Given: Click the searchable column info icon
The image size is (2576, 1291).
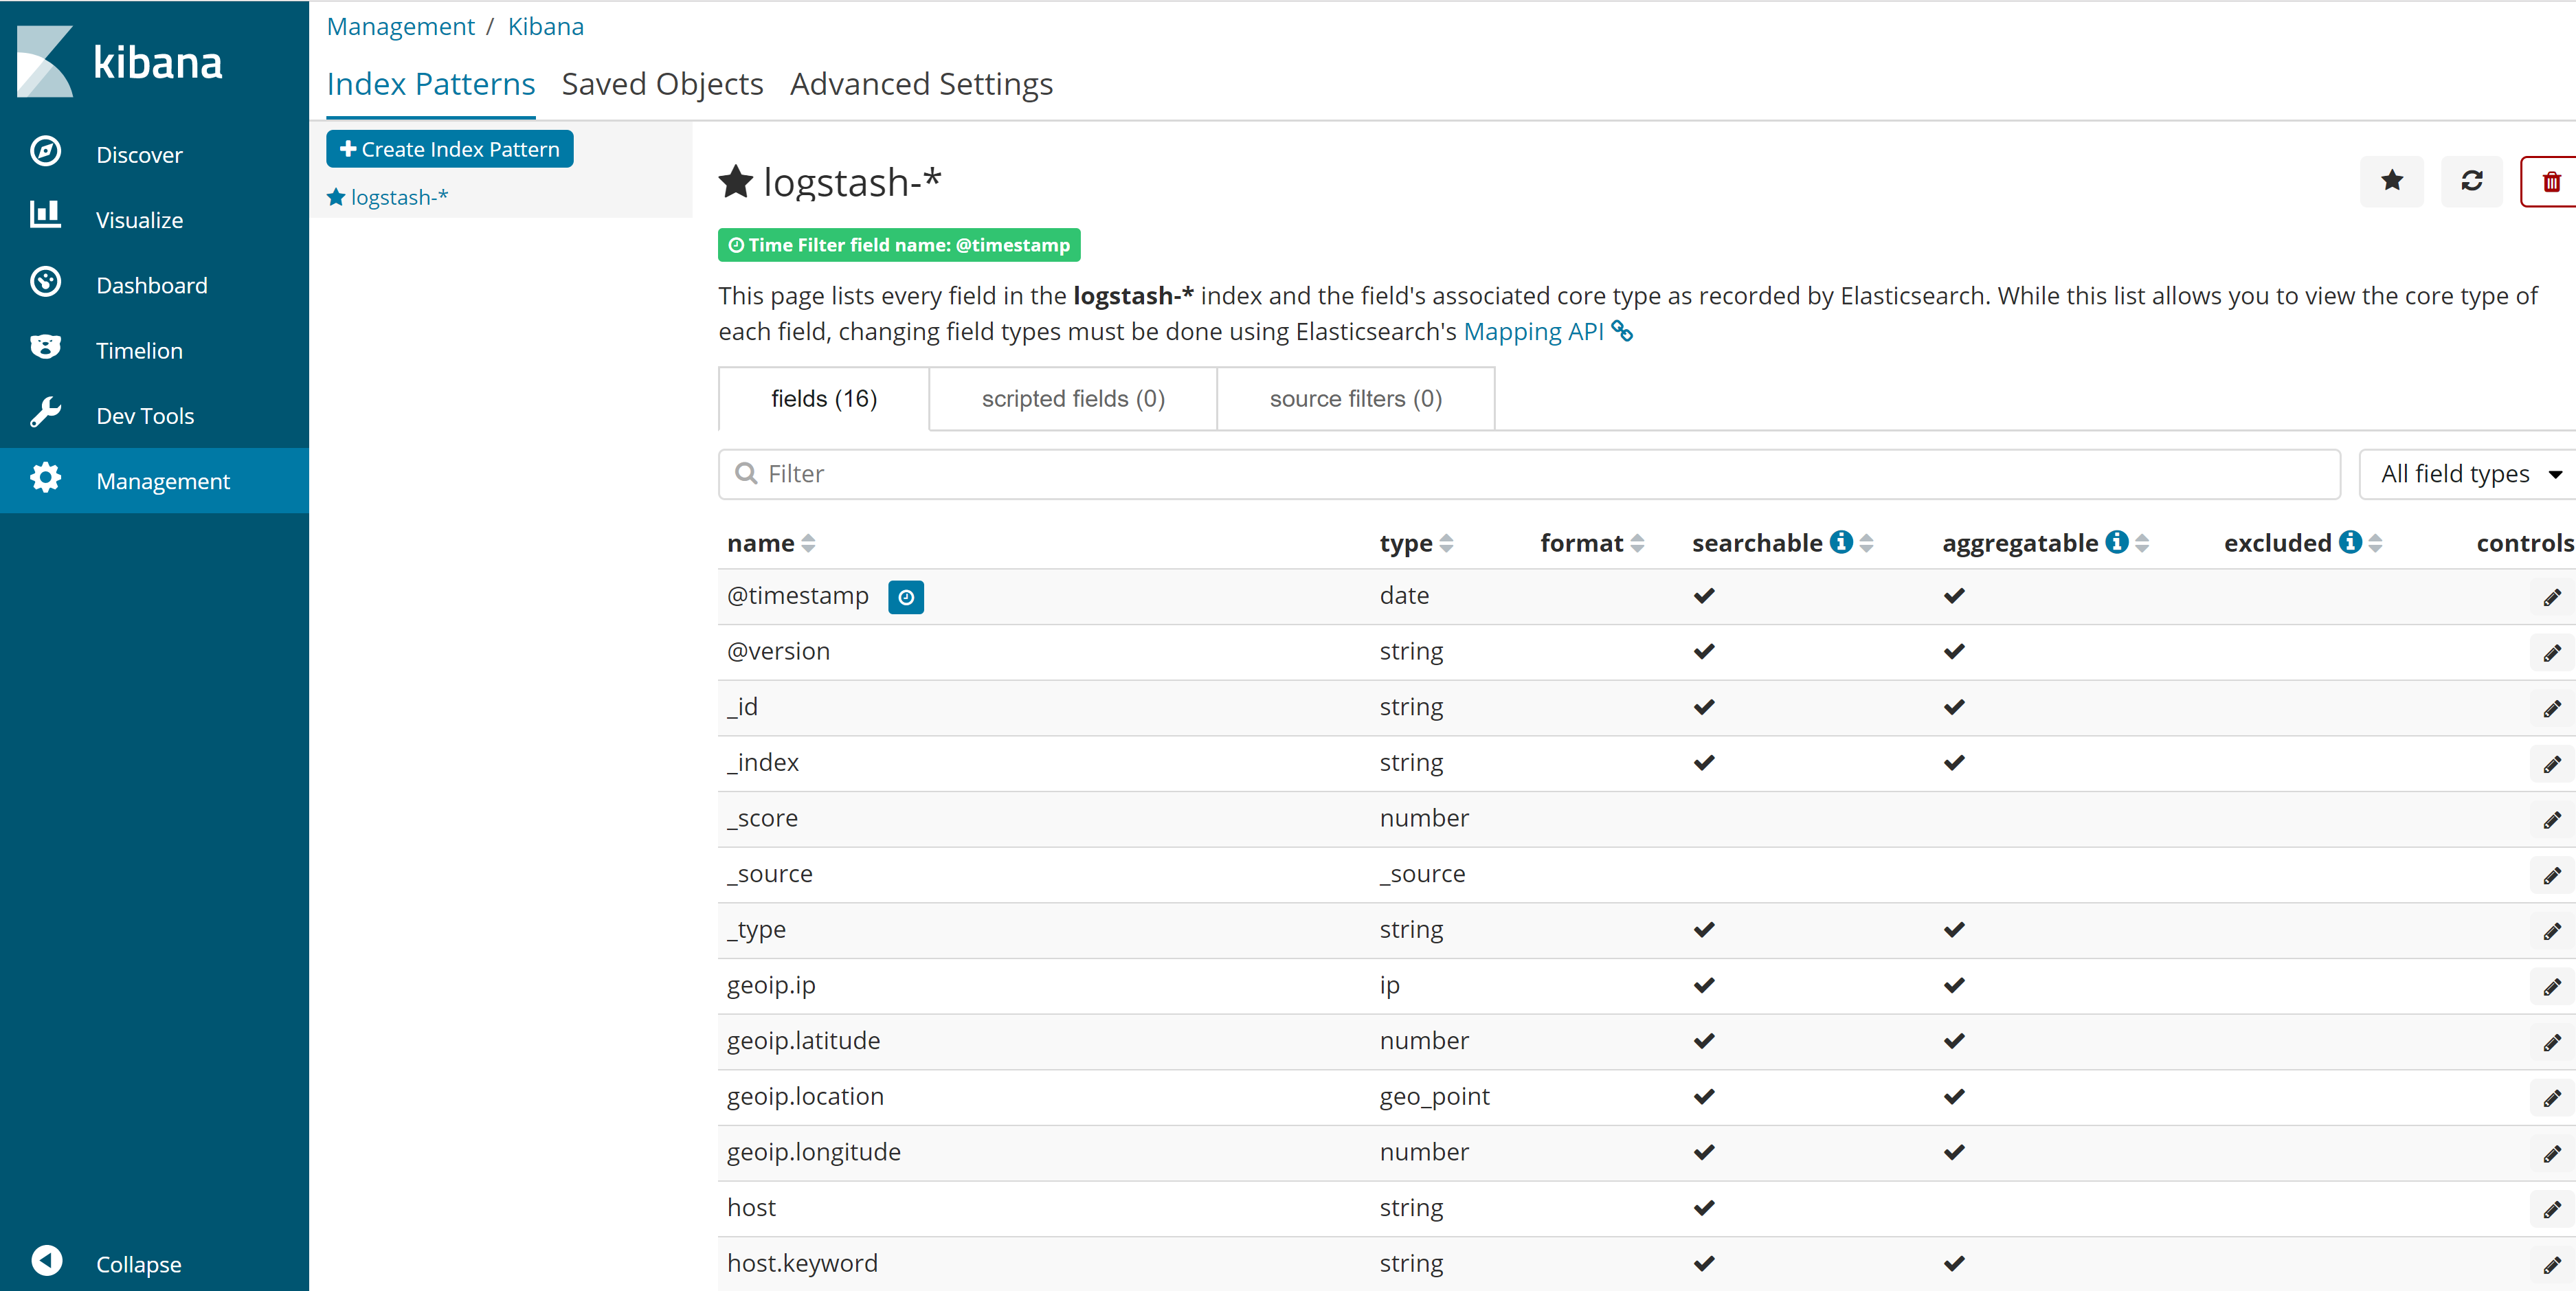Looking at the screenshot, I should tap(1841, 542).
